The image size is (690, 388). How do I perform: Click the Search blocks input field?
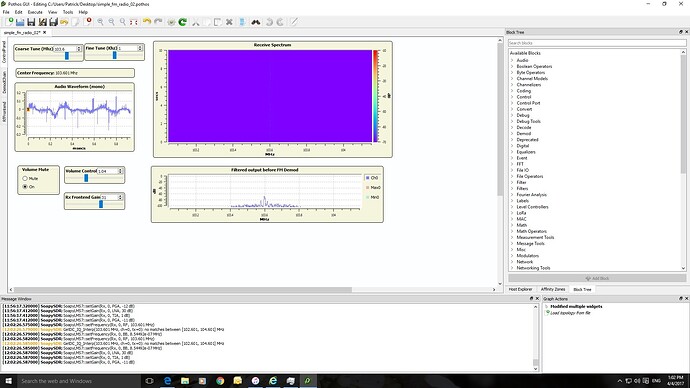(x=597, y=43)
